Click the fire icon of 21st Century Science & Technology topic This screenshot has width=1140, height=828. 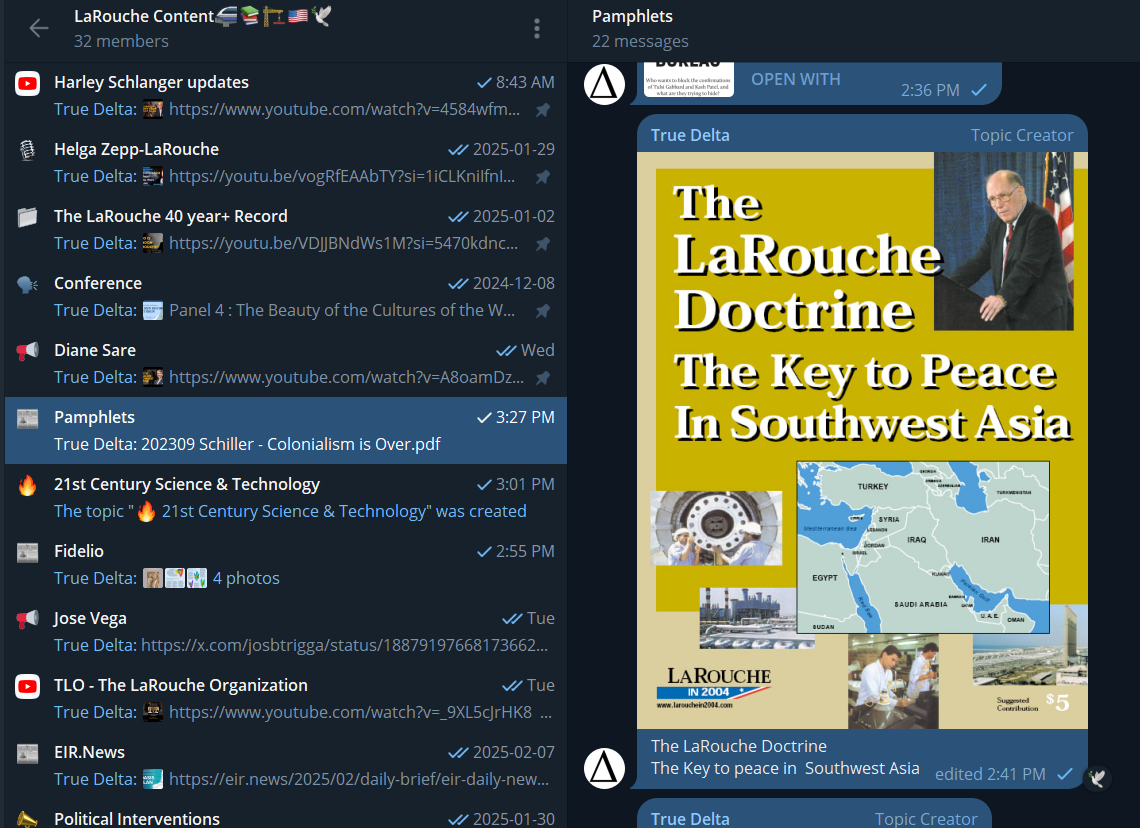pyautogui.click(x=28, y=486)
